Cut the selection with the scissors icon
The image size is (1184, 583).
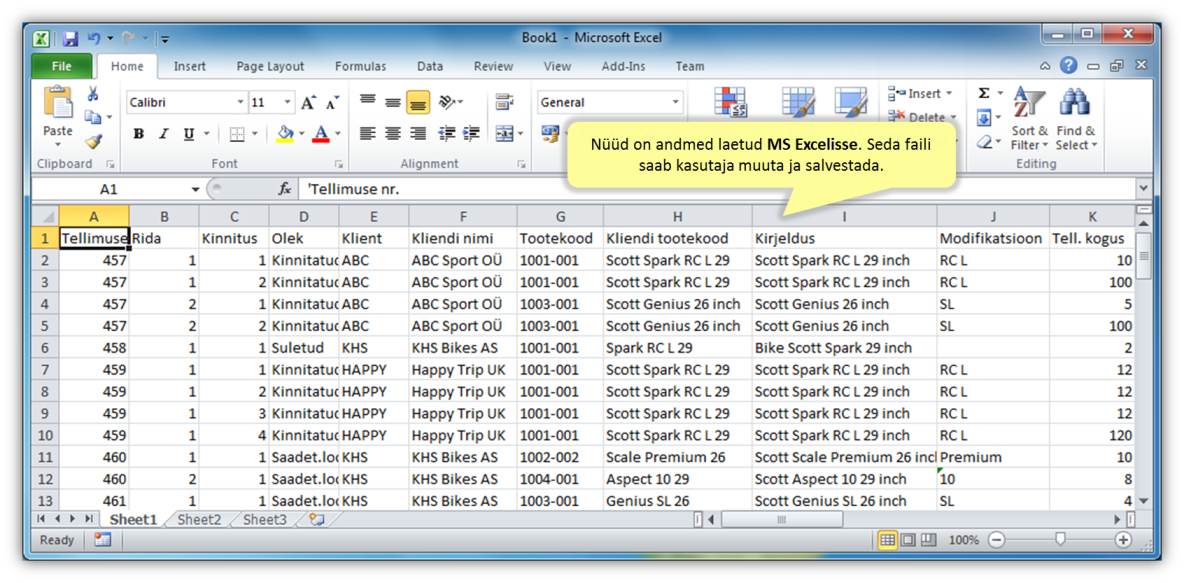(x=93, y=94)
